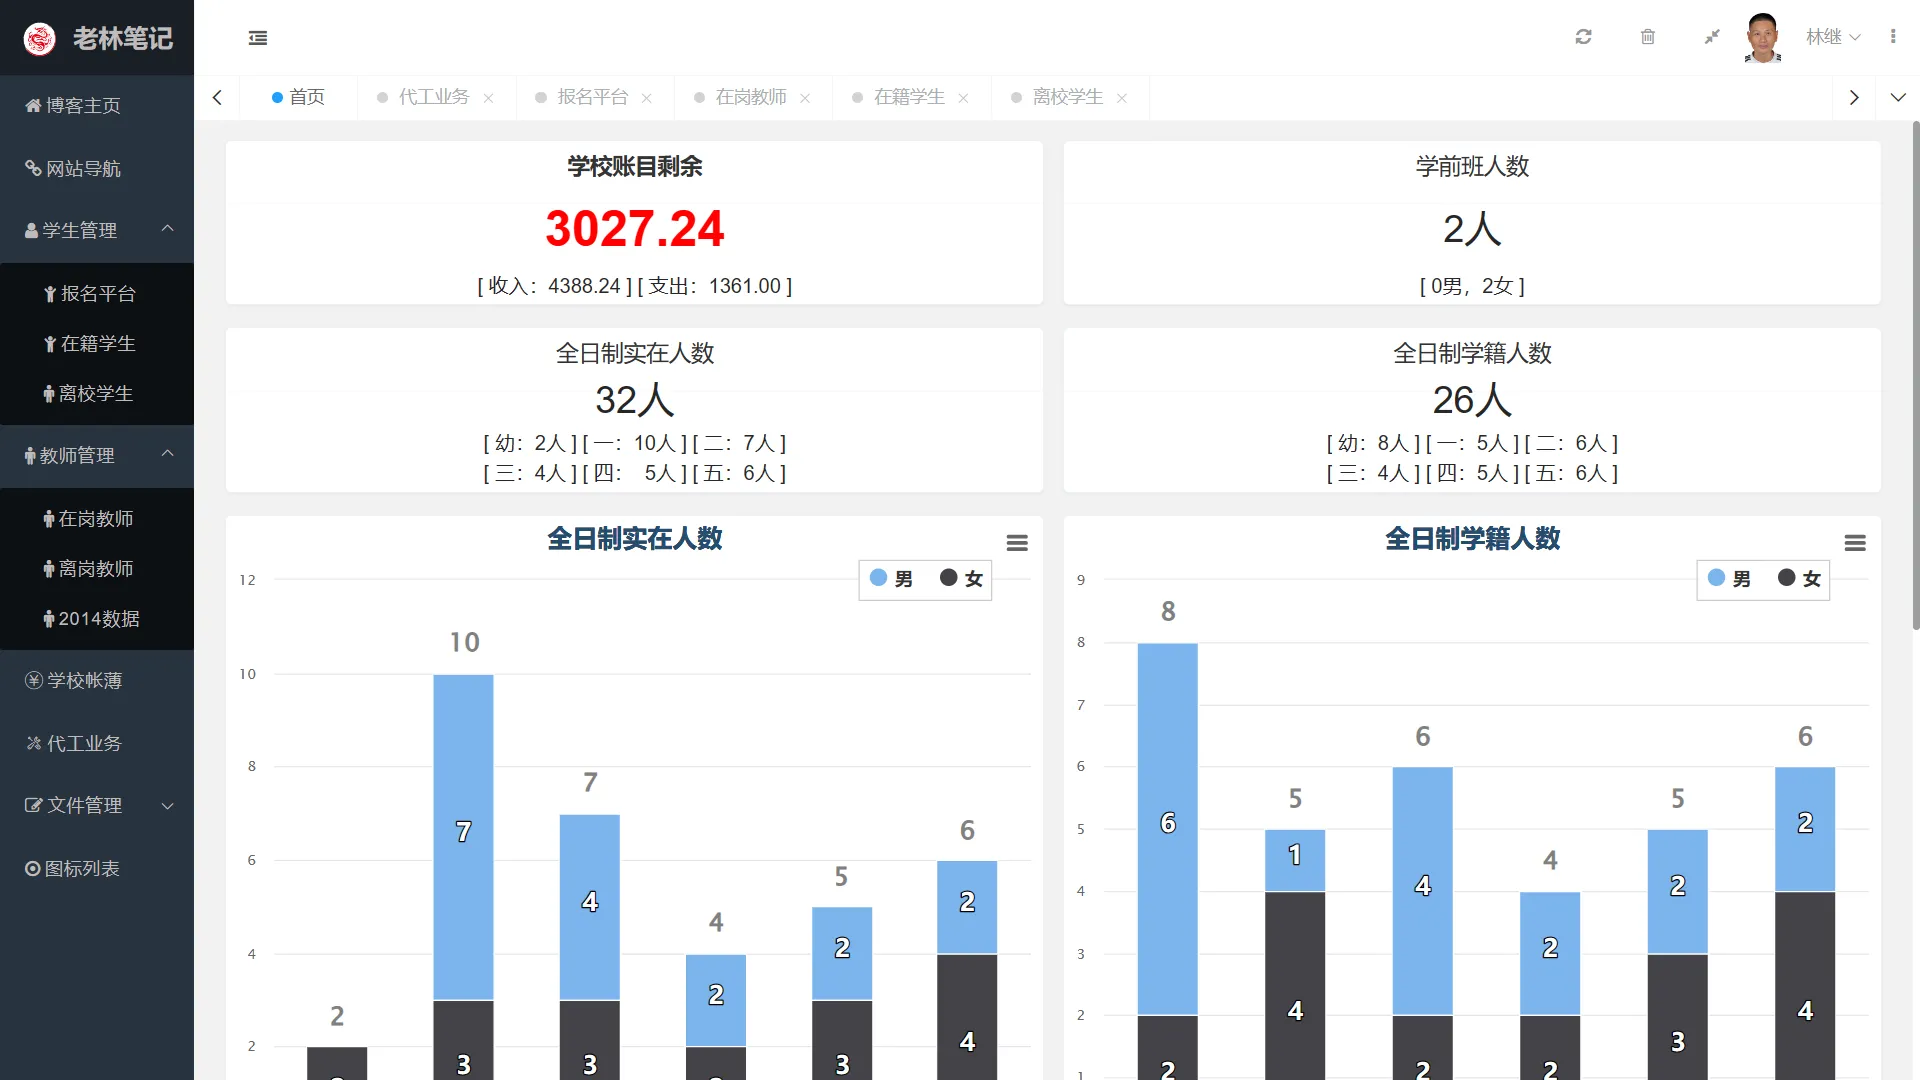
Task: Toggle 男 series in 全日制实在人数 chart legend
Action: pyautogui.click(x=892, y=579)
